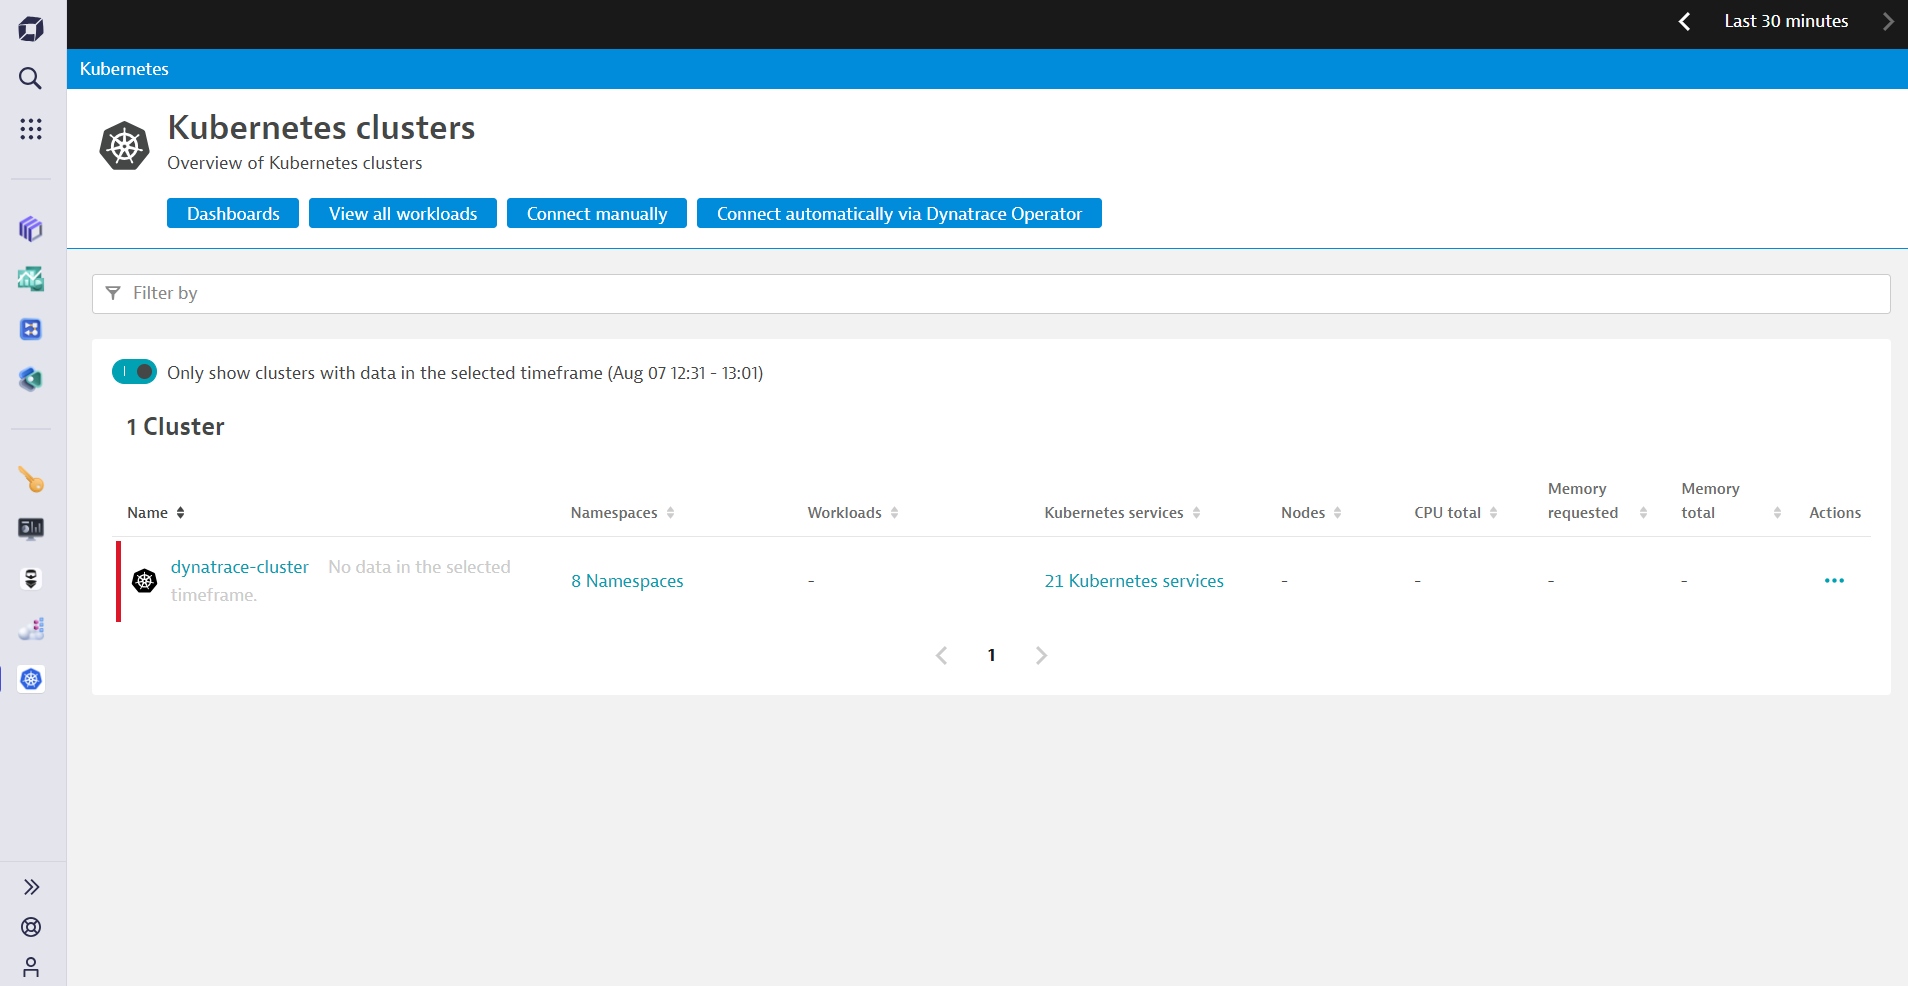
Task: Select the Kubernetes wheel sidebar icon
Action: (31, 679)
